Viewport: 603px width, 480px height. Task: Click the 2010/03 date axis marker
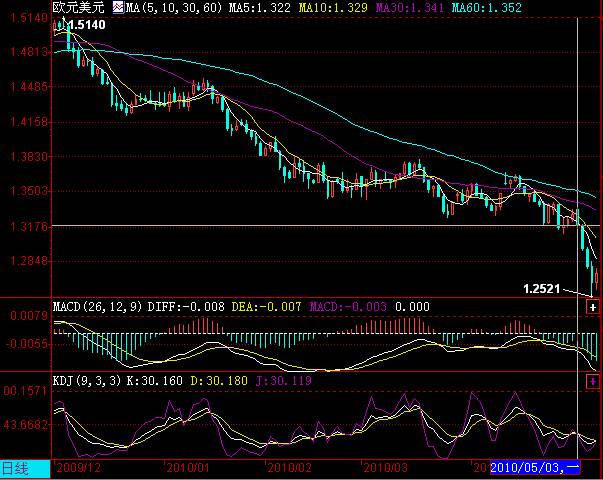(x=385, y=468)
